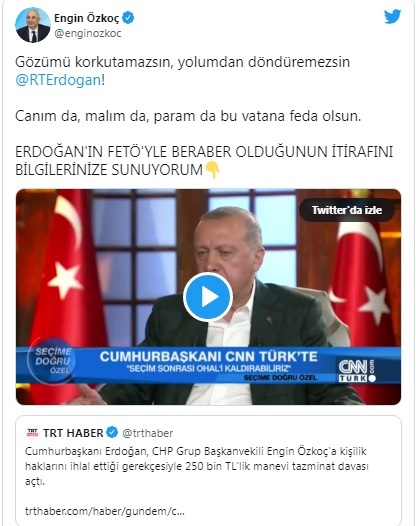Click the Engin Özkoç display name
Viewport: 416px width, 526px height.
pyautogui.click(x=87, y=18)
